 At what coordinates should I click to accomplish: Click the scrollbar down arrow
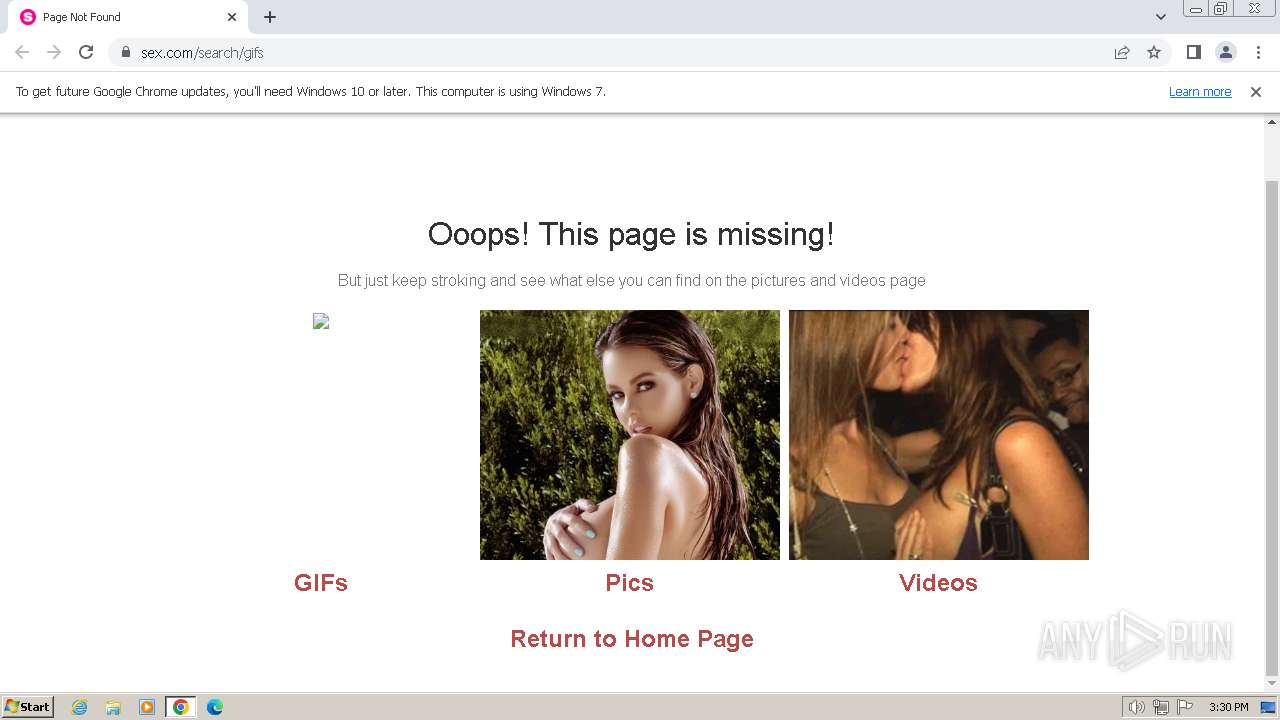click(1272, 685)
